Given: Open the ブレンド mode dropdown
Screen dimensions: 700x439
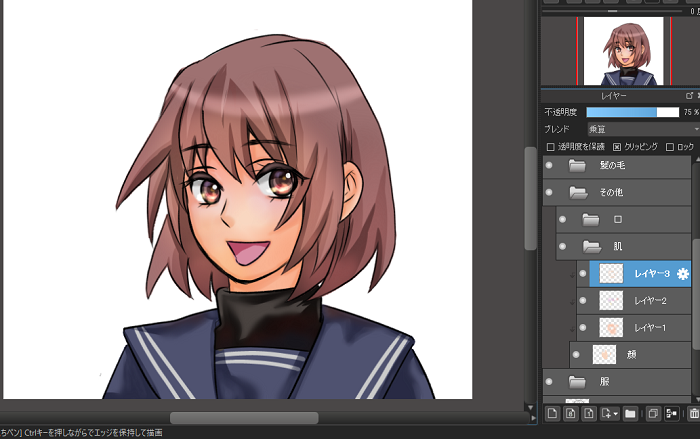Looking at the screenshot, I should 642,129.
